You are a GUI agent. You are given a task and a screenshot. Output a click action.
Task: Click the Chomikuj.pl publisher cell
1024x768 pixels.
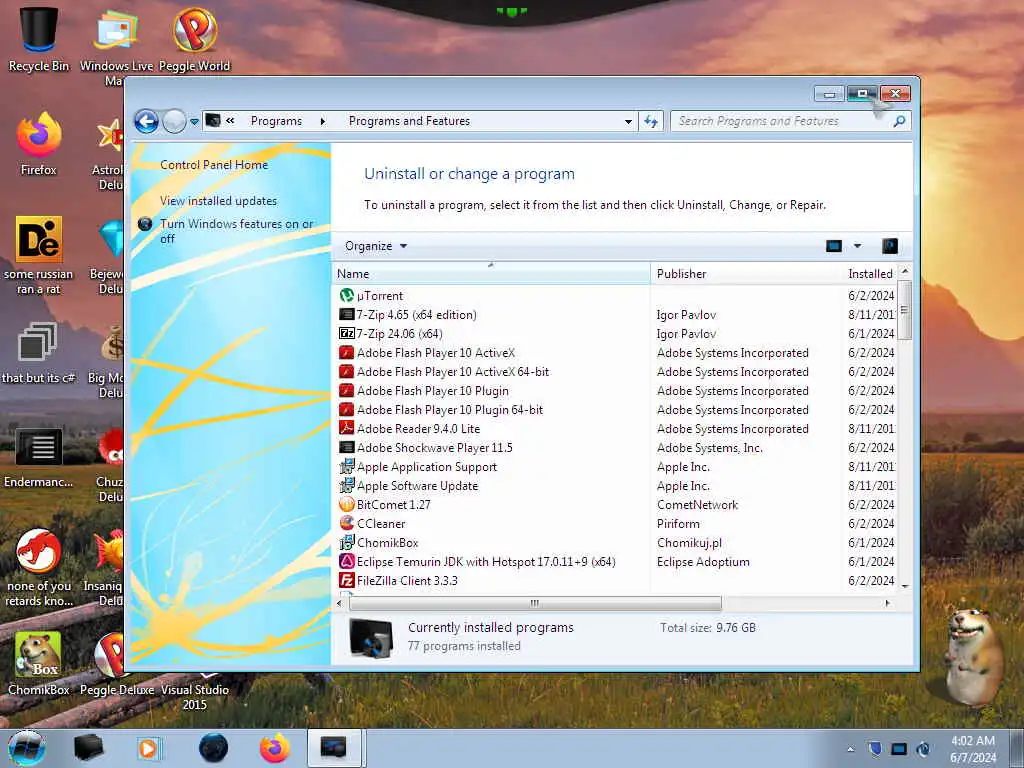[x=689, y=543]
